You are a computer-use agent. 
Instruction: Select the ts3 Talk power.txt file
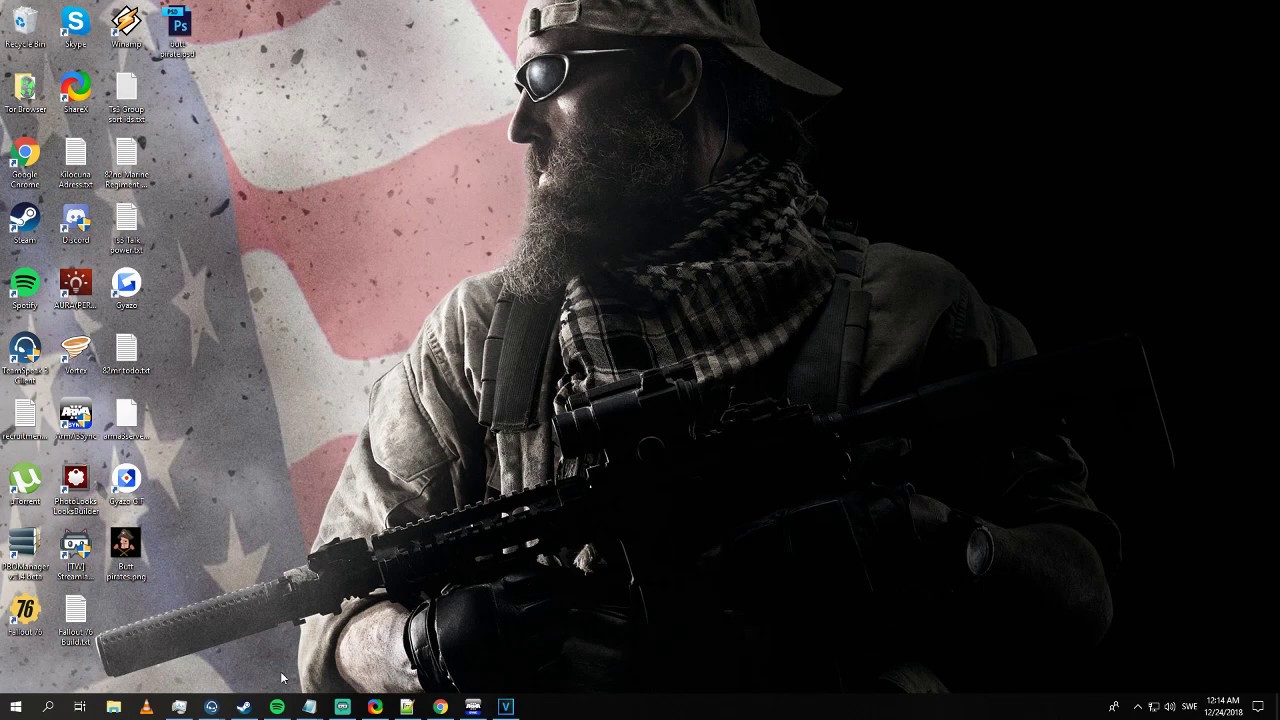(x=126, y=229)
